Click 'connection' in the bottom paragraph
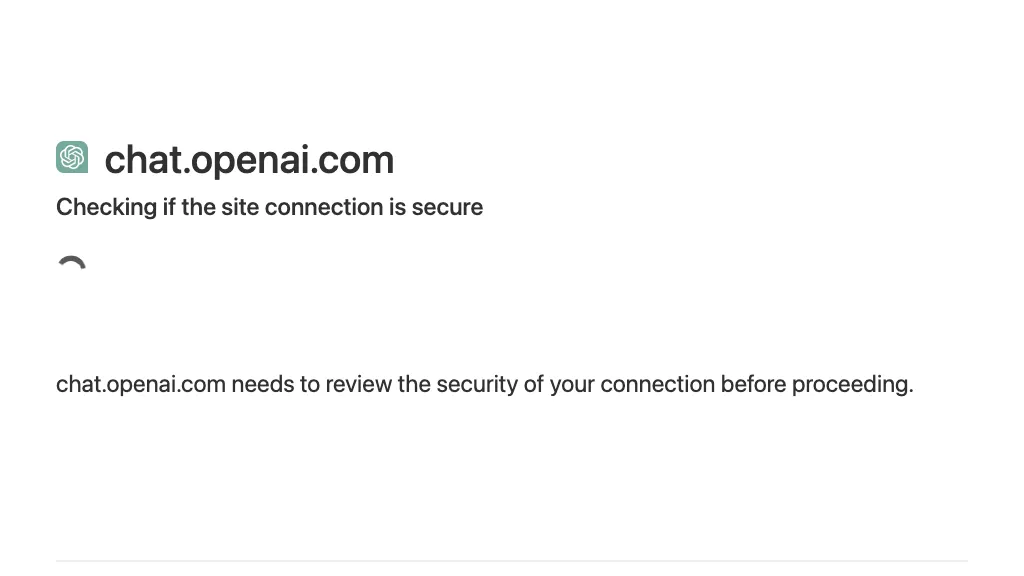The image size is (1024, 576). 658,384
